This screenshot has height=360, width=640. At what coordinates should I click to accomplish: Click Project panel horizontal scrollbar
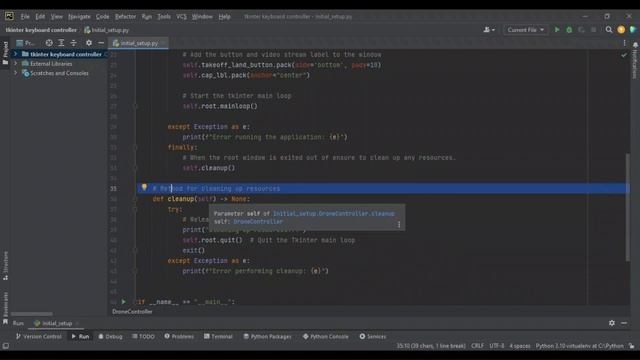pyautogui.click(x=32, y=314)
